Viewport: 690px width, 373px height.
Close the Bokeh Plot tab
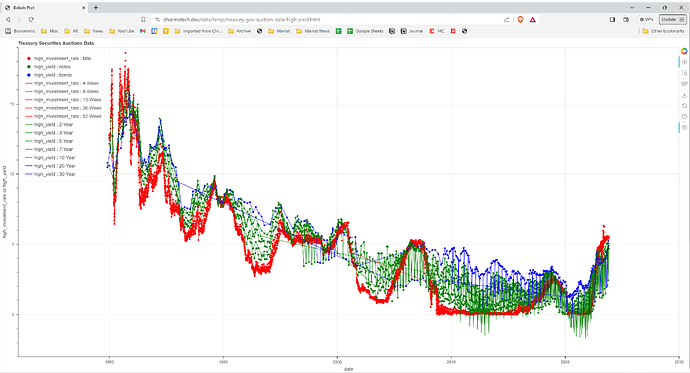point(84,7)
